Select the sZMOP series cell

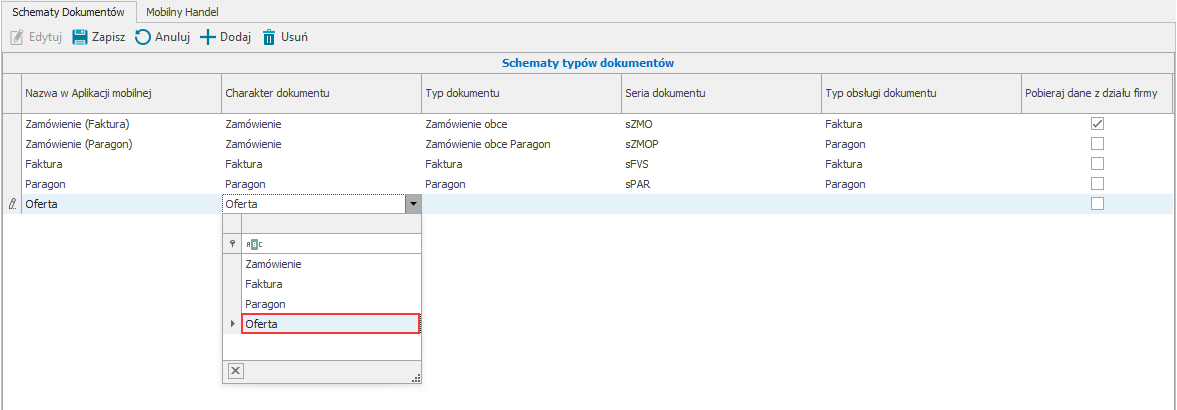coord(640,144)
